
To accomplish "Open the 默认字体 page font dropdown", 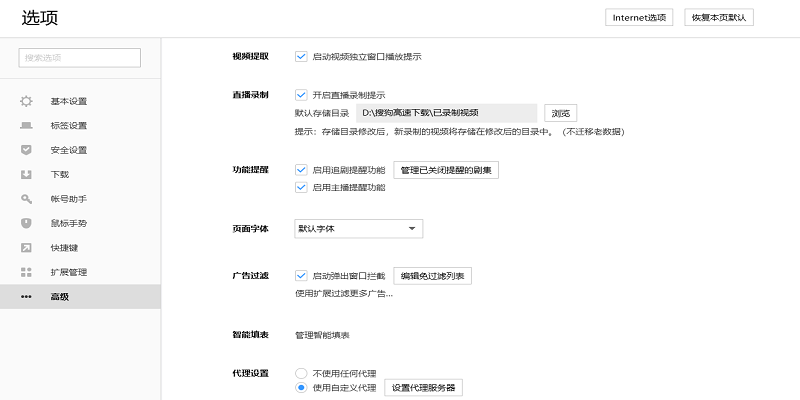I will tap(359, 229).
